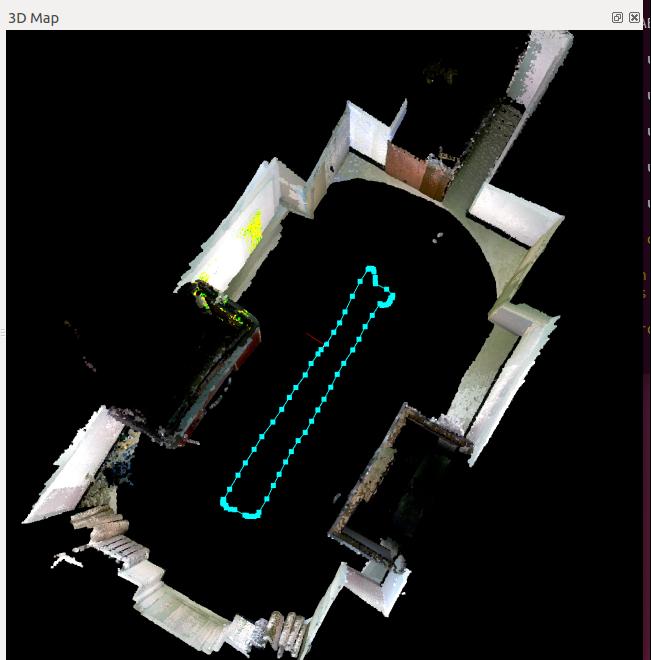Float the 3D Map dock panel

[617, 17]
